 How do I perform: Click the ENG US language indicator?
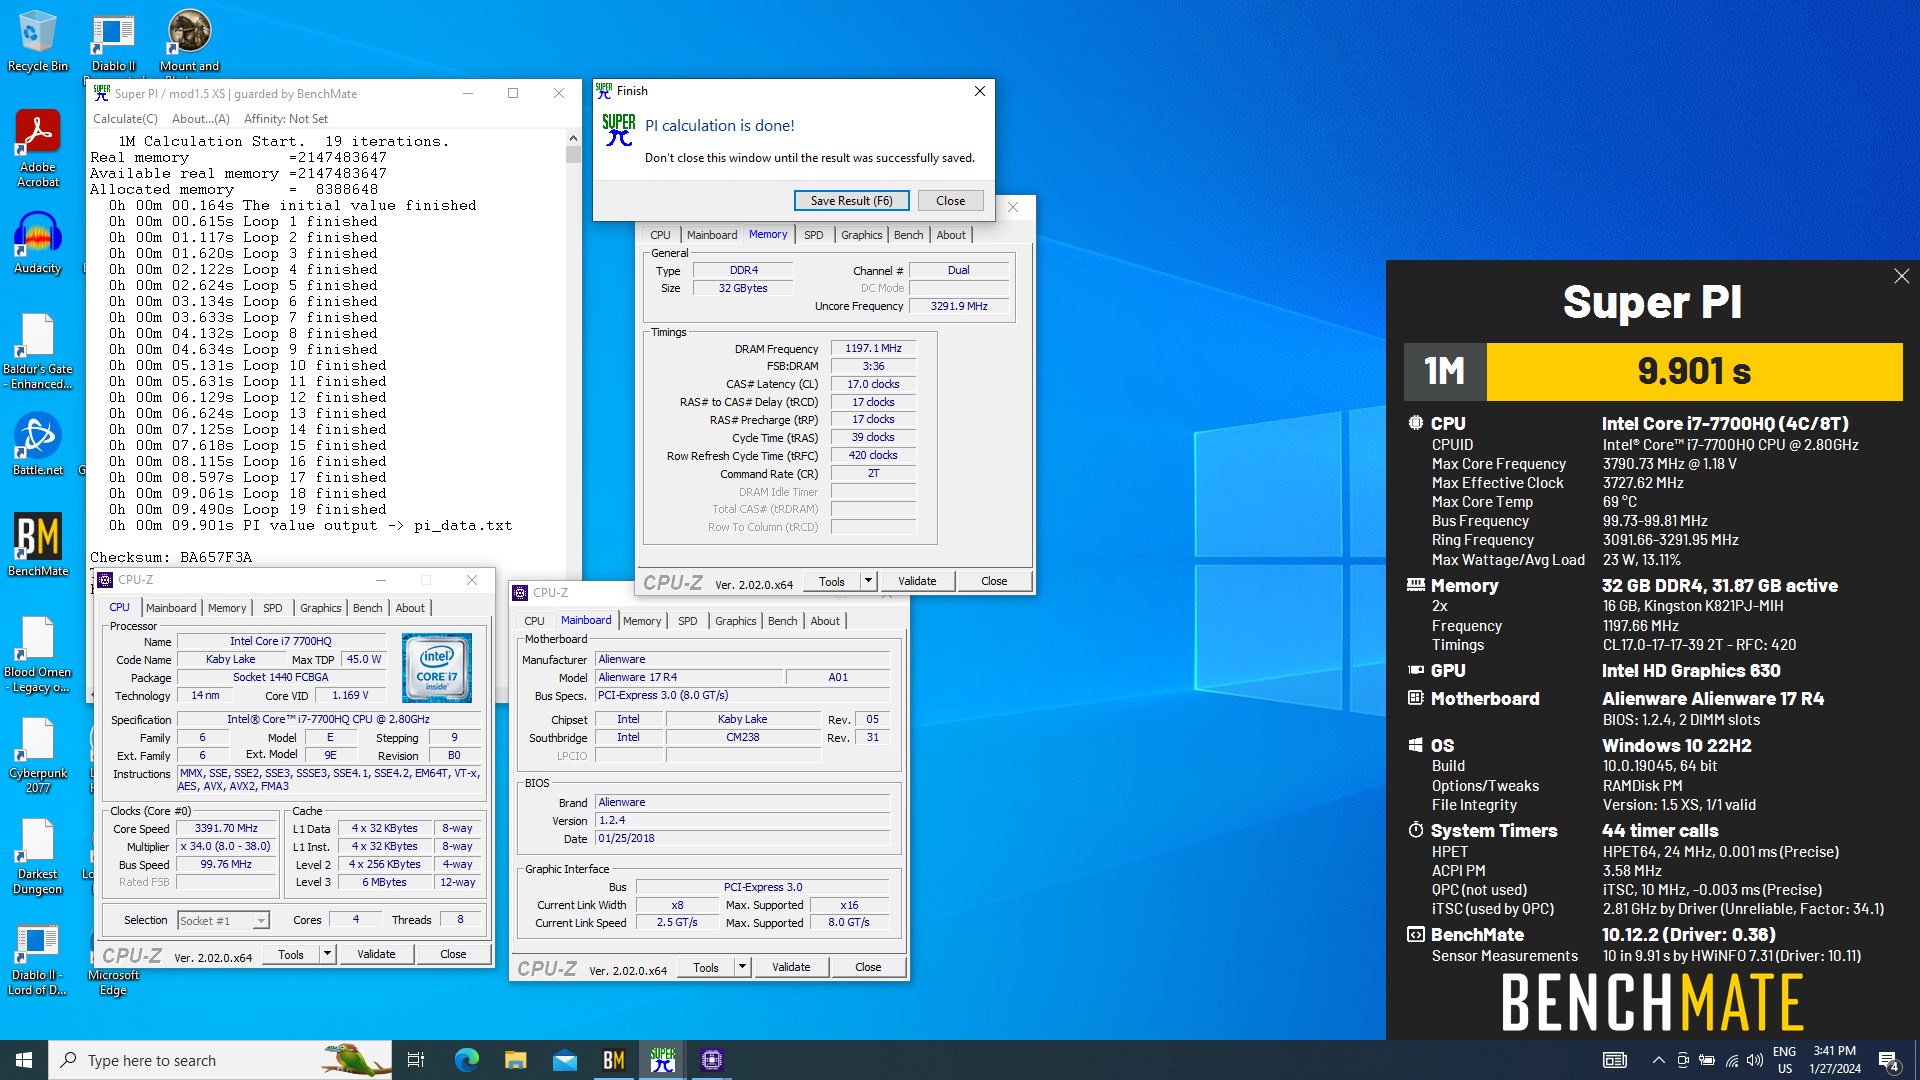[x=1784, y=1060]
